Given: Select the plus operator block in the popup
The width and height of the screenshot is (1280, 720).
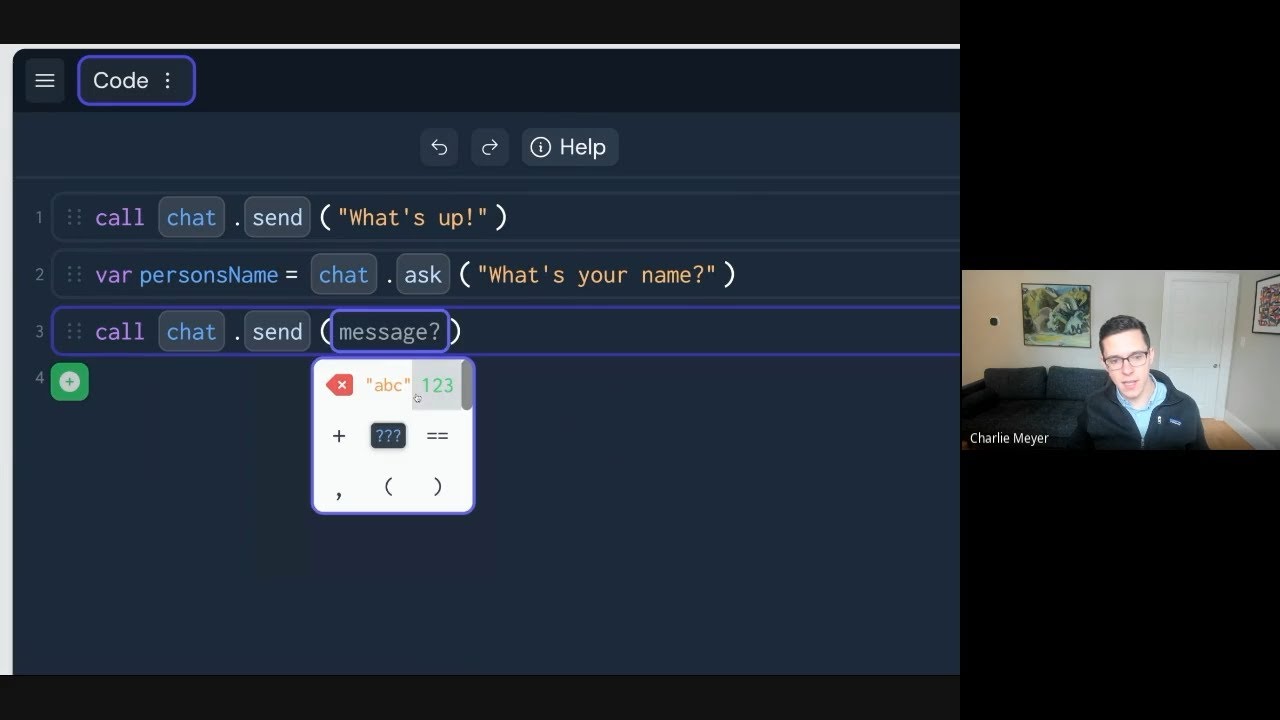Looking at the screenshot, I should [339, 435].
